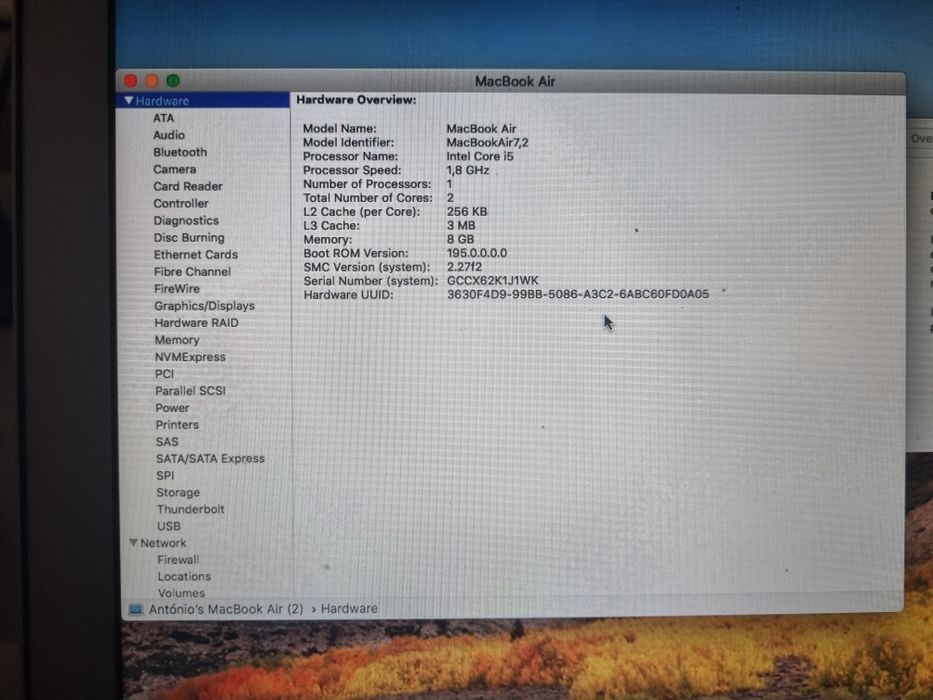Click Boot ROM Version 195.0.0.0.0
This screenshot has height=700, width=933.
coord(477,253)
